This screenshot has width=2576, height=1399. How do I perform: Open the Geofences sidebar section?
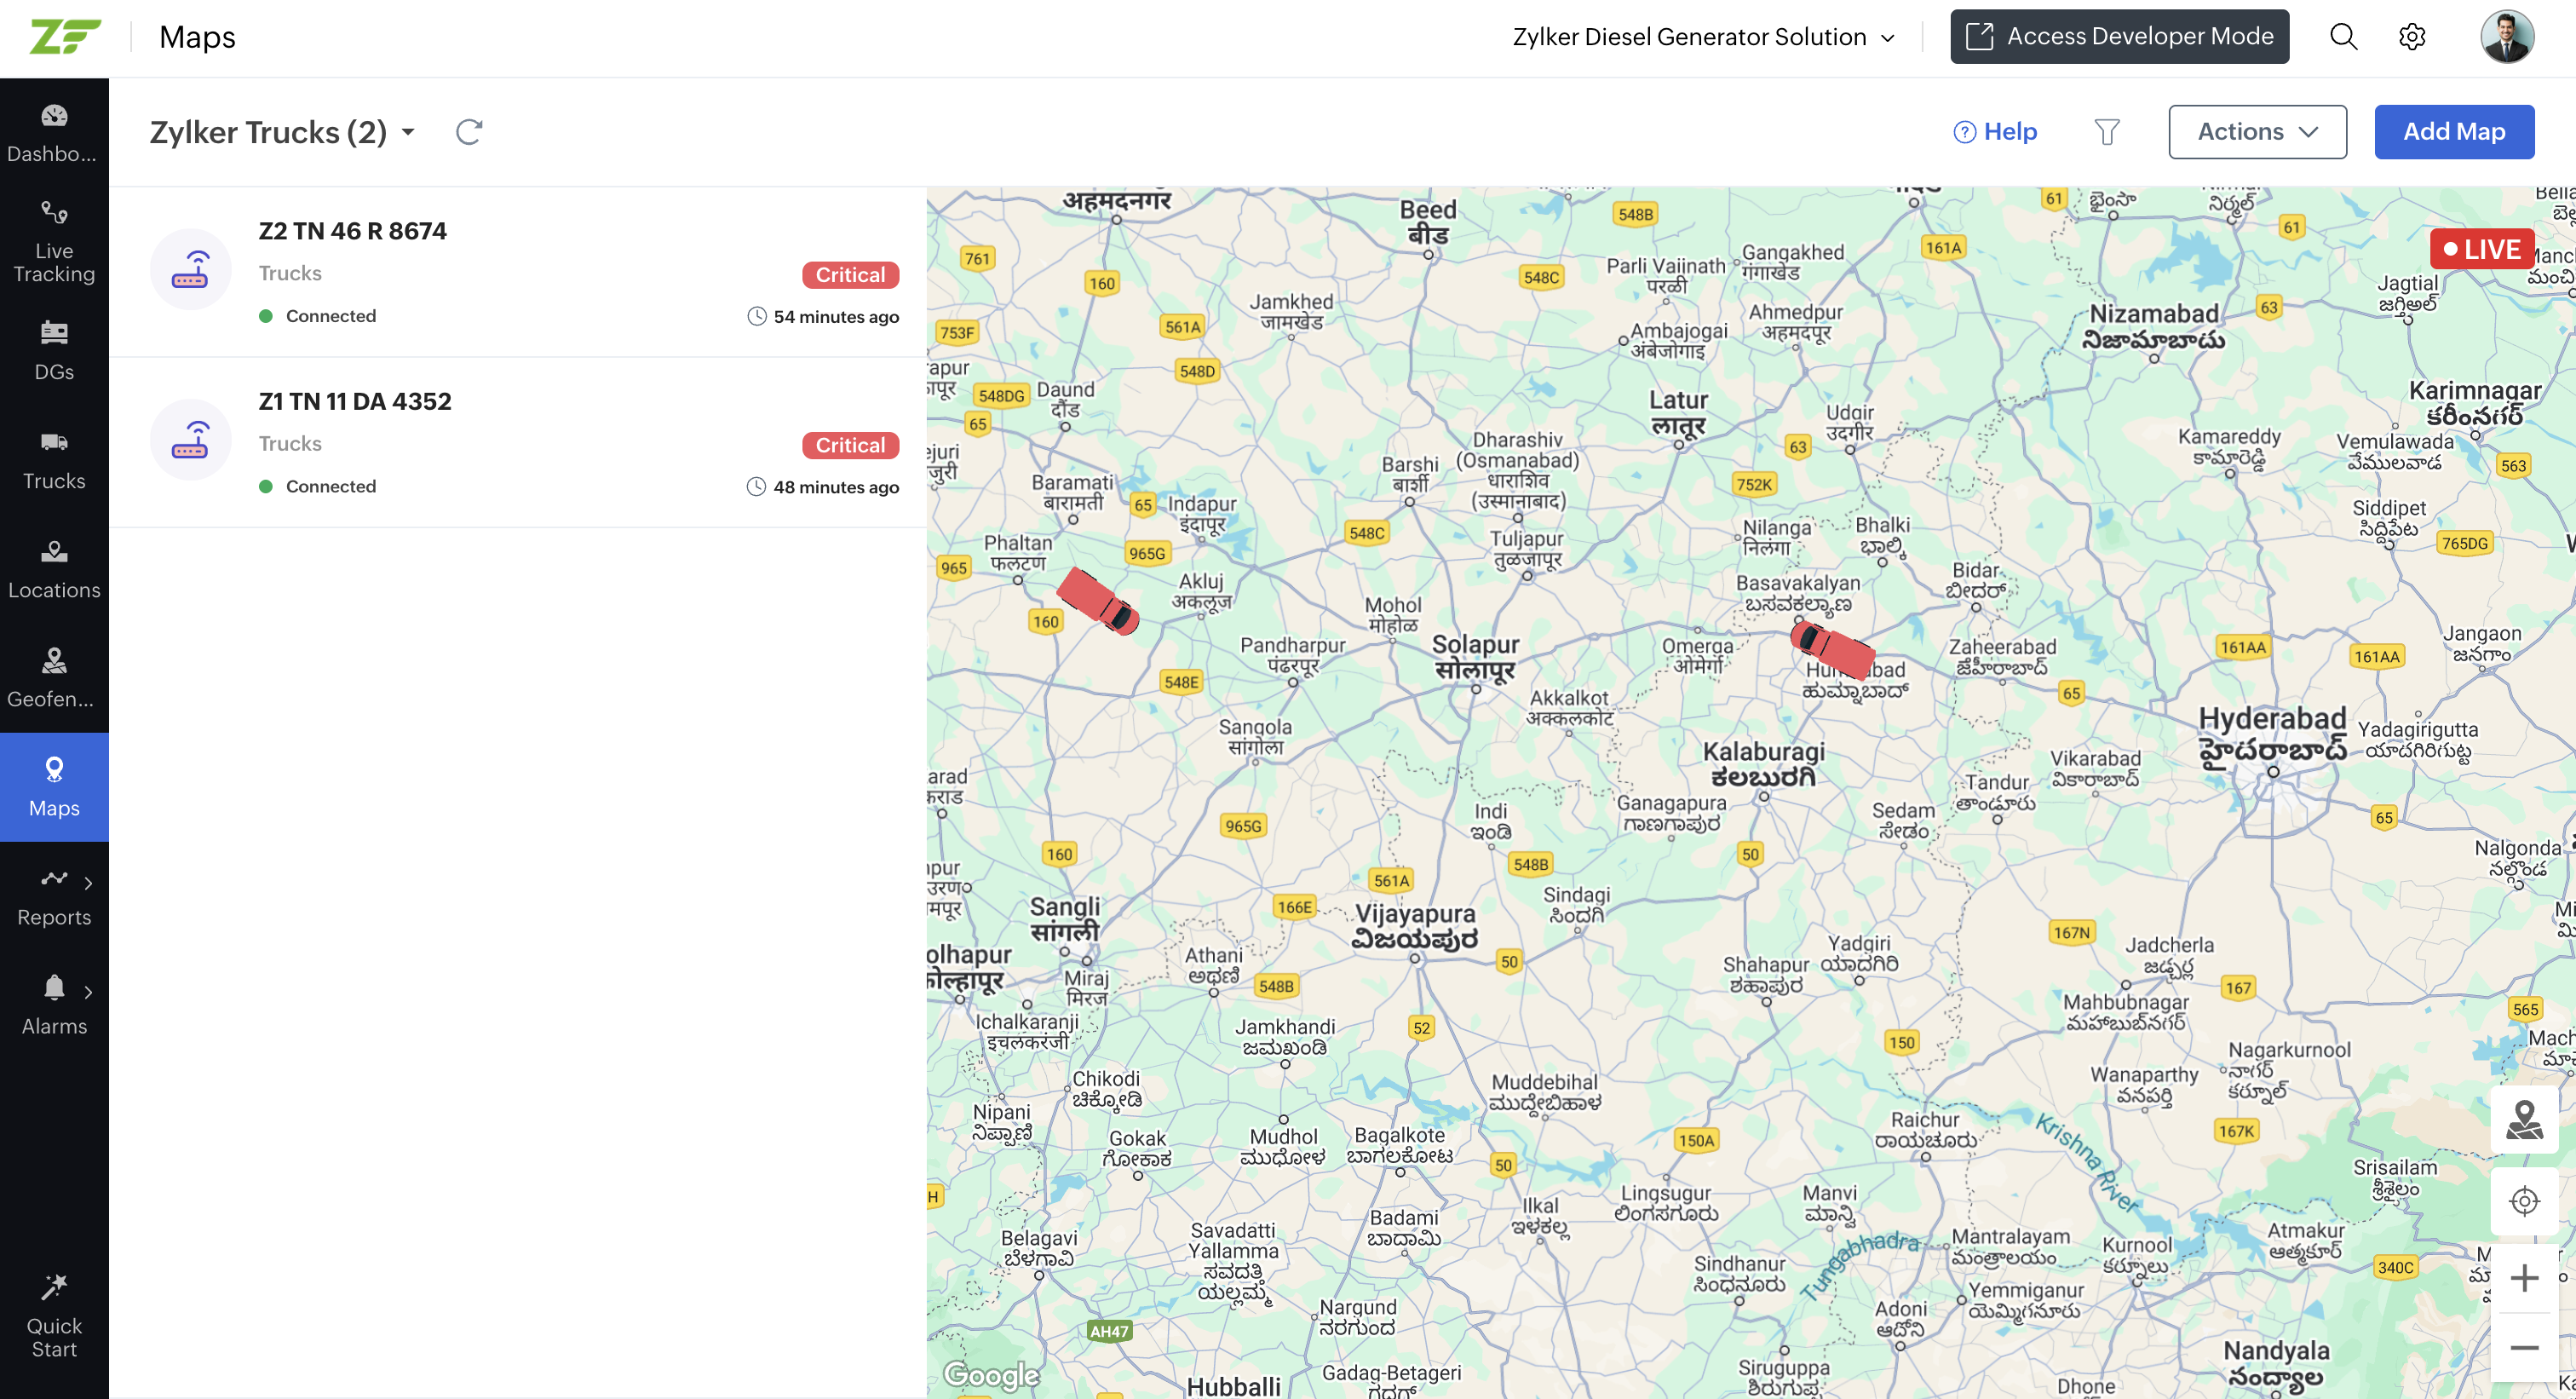[54, 678]
